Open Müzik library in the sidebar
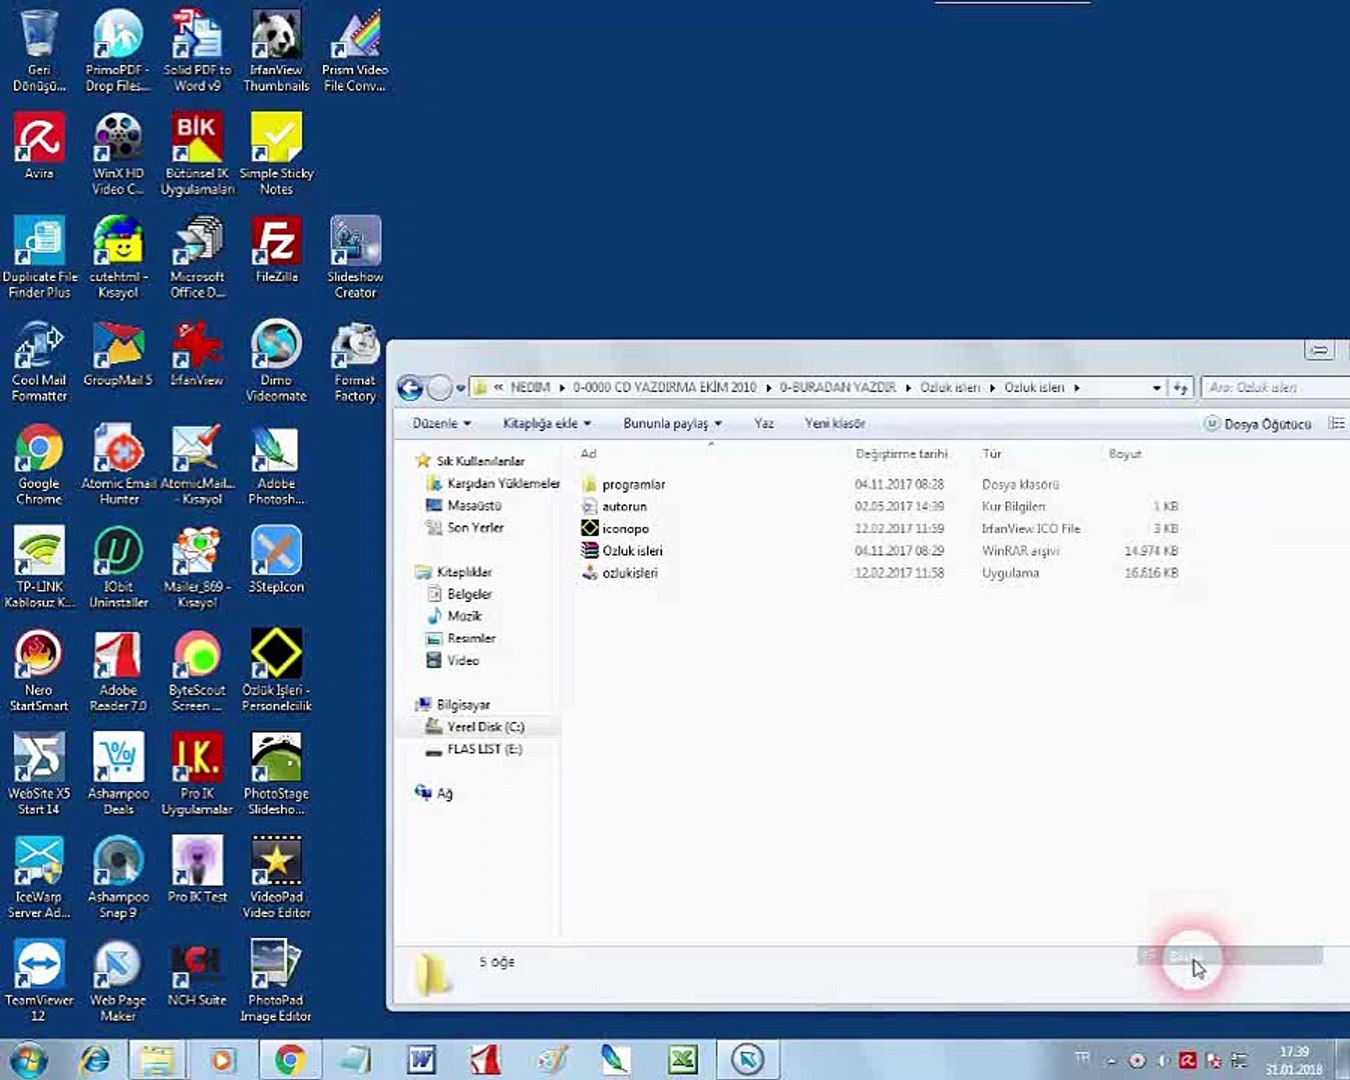Screen dimensions: 1350x1080 [x=455, y=616]
